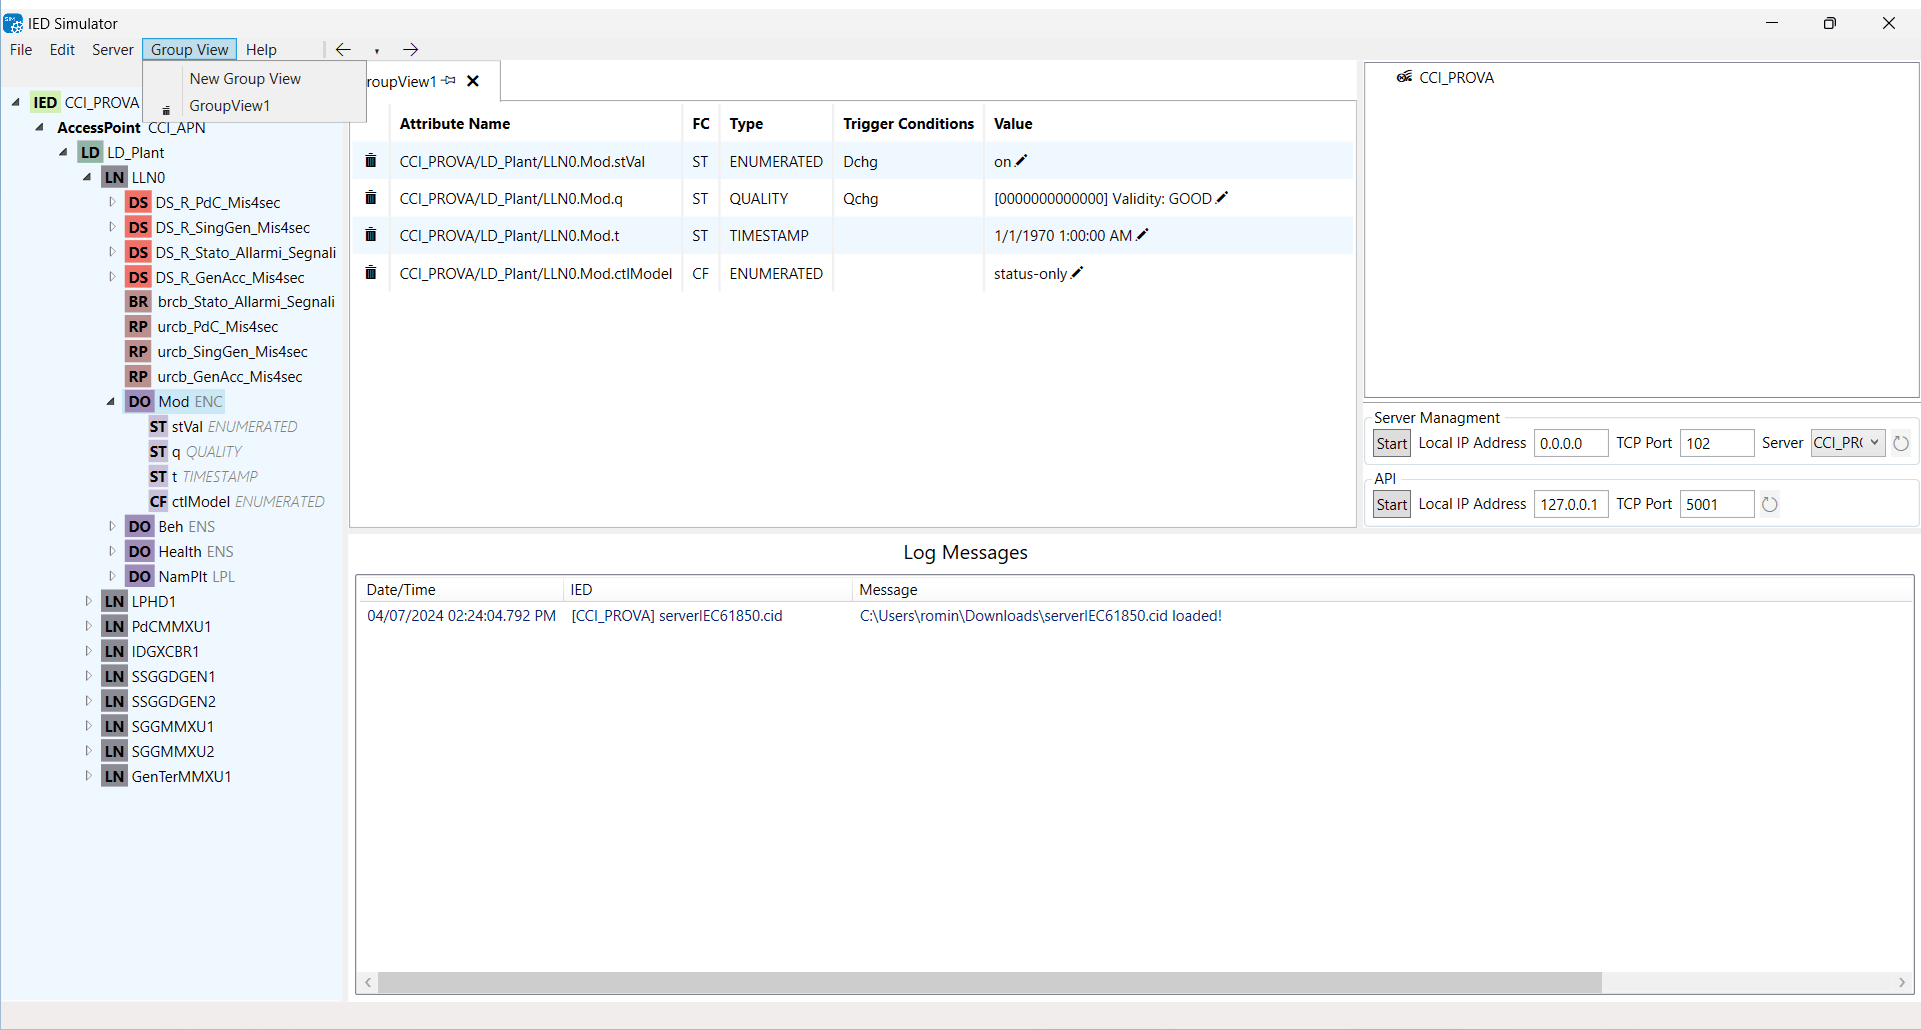
Task: Refresh the API settings
Action: (1770, 504)
